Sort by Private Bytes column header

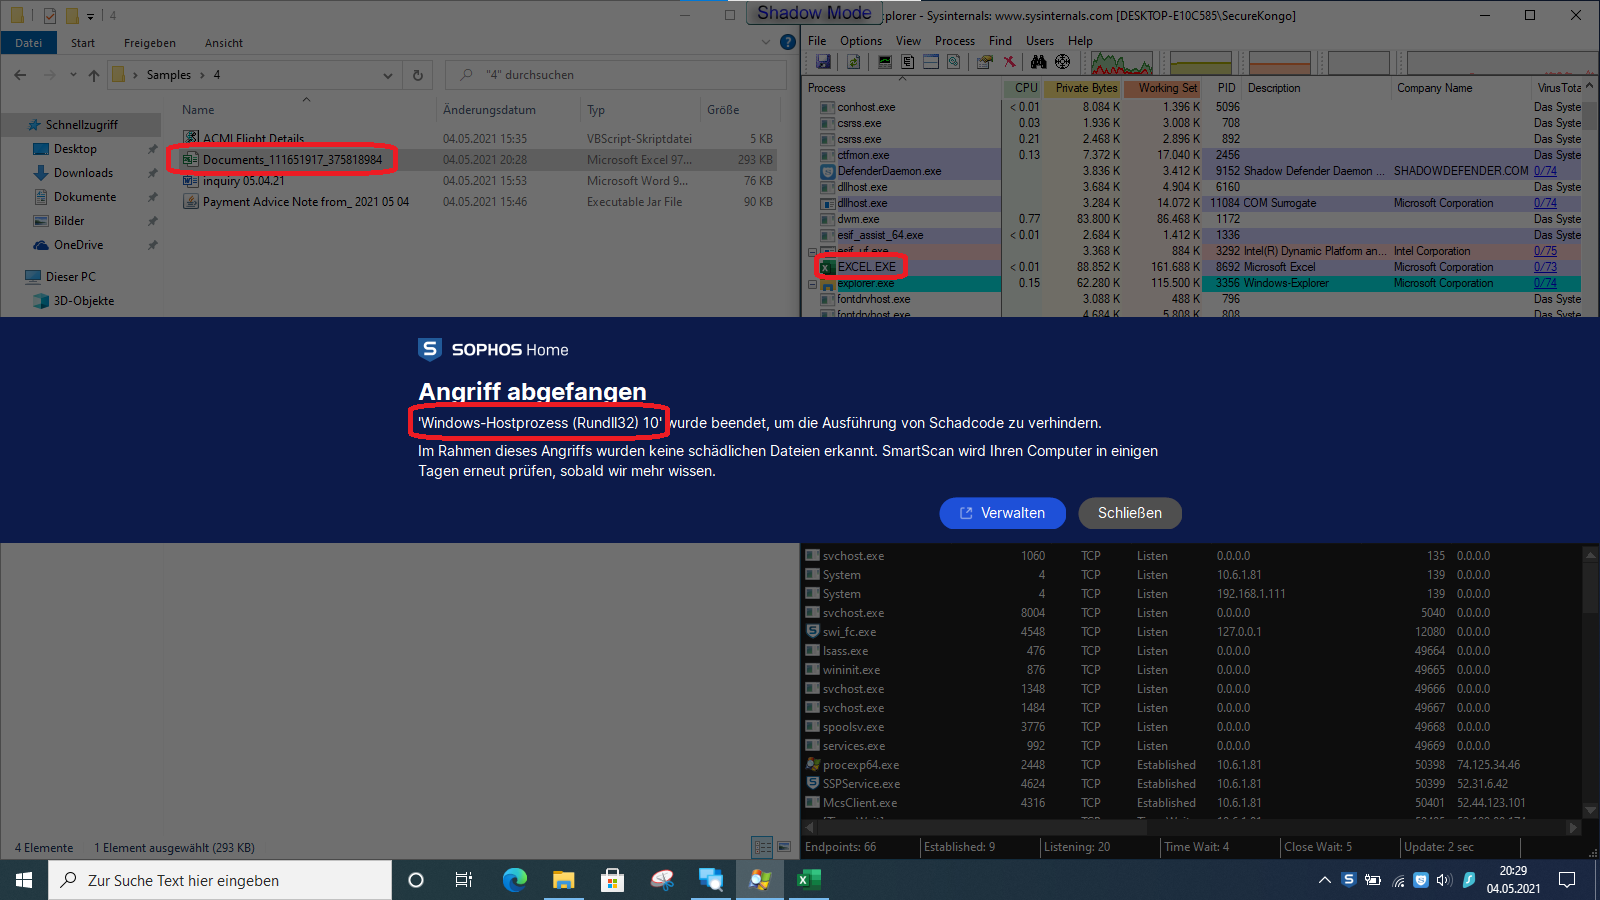(x=1084, y=88)
